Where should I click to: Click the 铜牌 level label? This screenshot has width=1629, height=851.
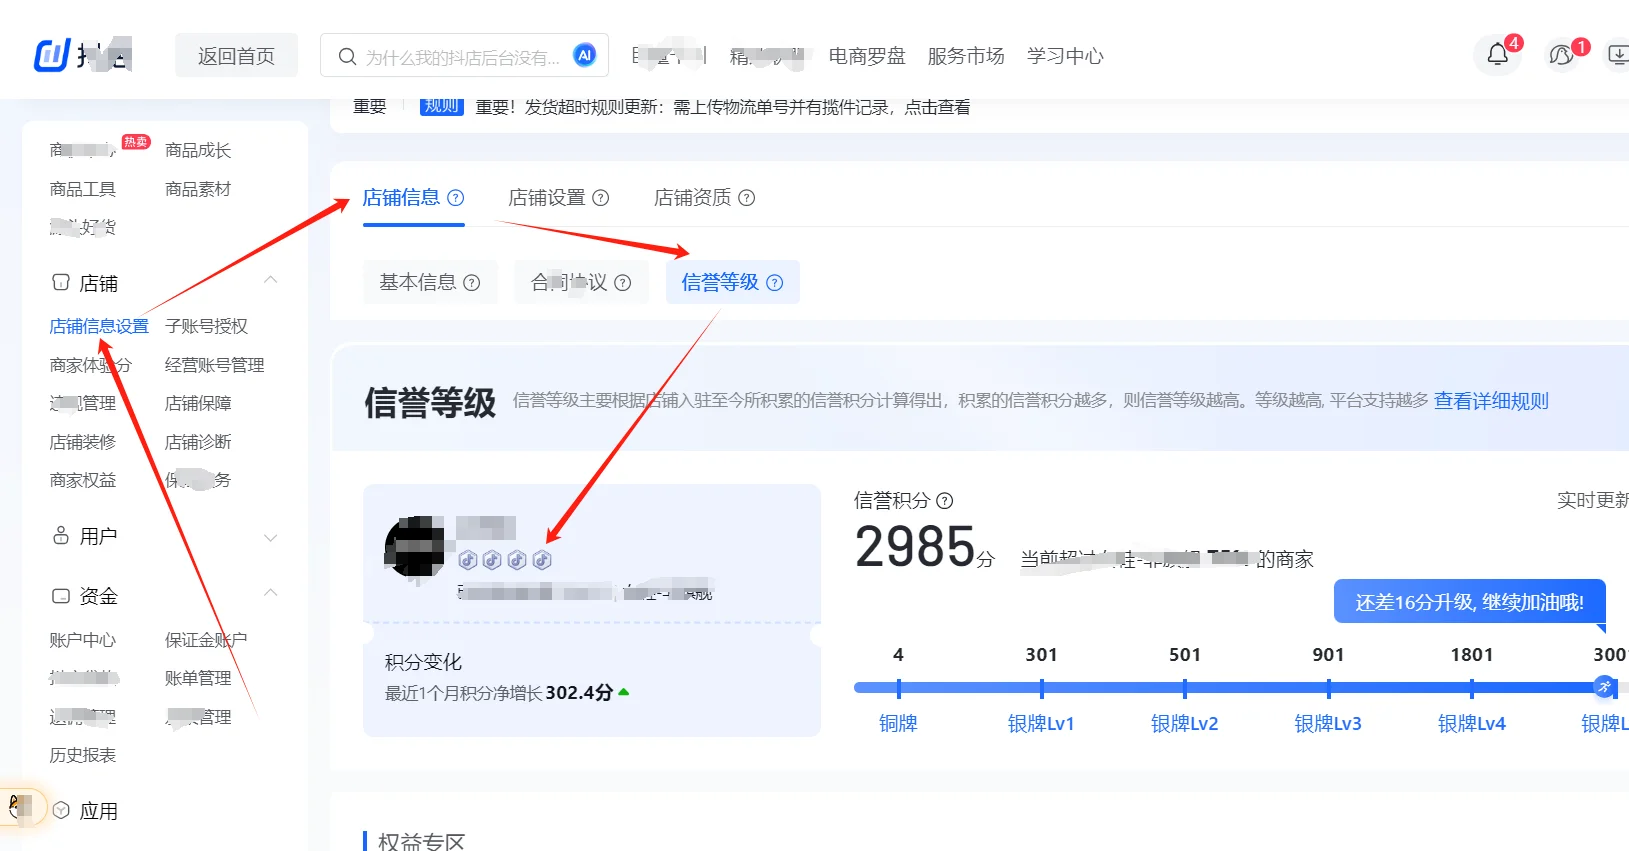tap(898, 723)
